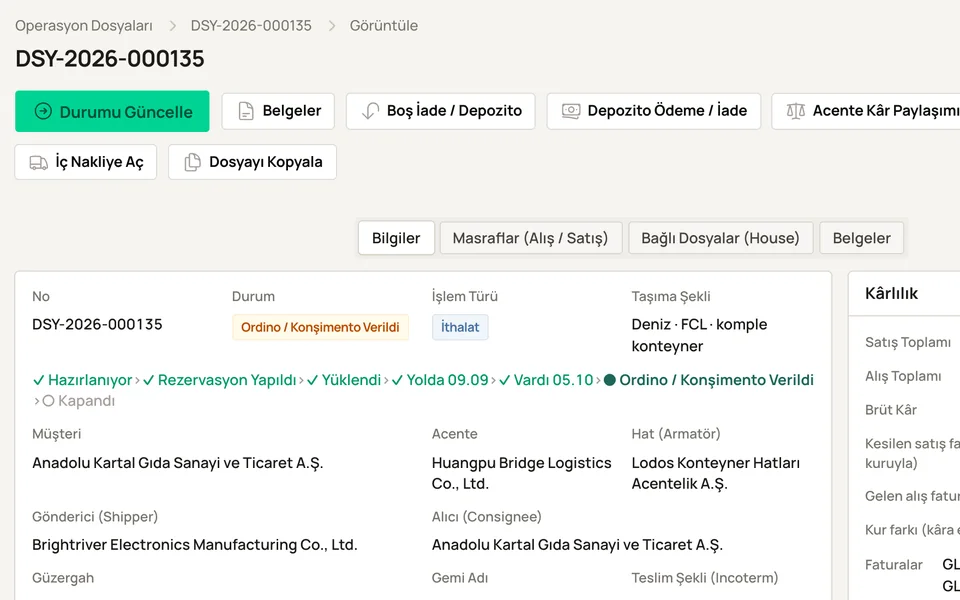Screen dimensions: 960x600
Task: Select the Yolda 09.09 status step
Action: pos(440,380)
